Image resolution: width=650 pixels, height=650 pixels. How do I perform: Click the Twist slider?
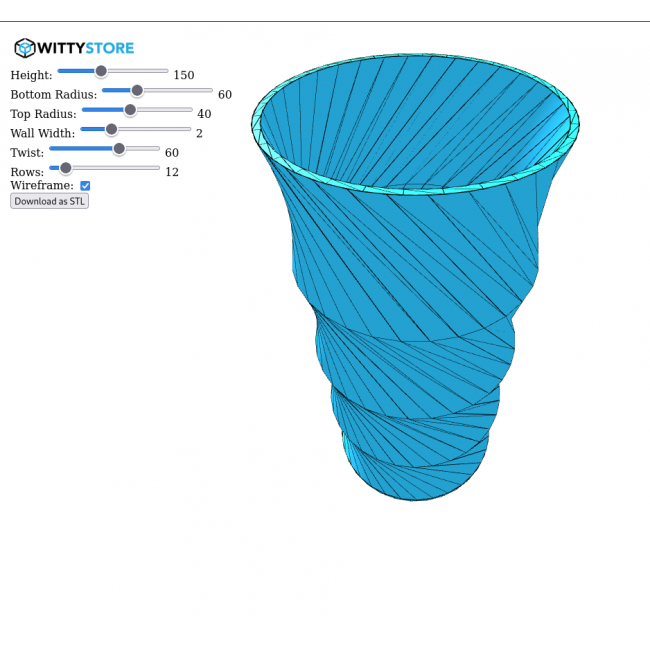pyautogui.click(x=104, y=148)
